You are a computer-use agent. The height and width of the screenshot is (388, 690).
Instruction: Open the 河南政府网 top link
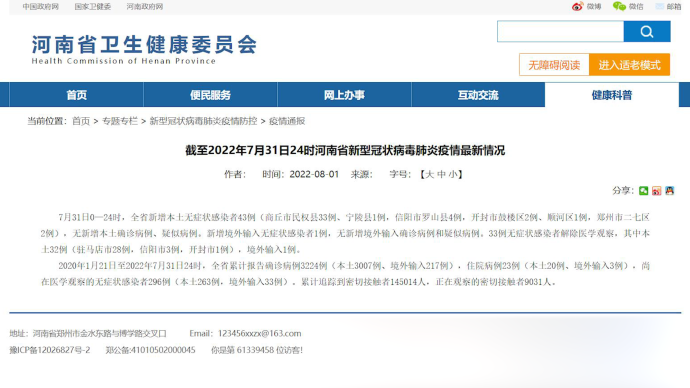(x=145, y=7)
